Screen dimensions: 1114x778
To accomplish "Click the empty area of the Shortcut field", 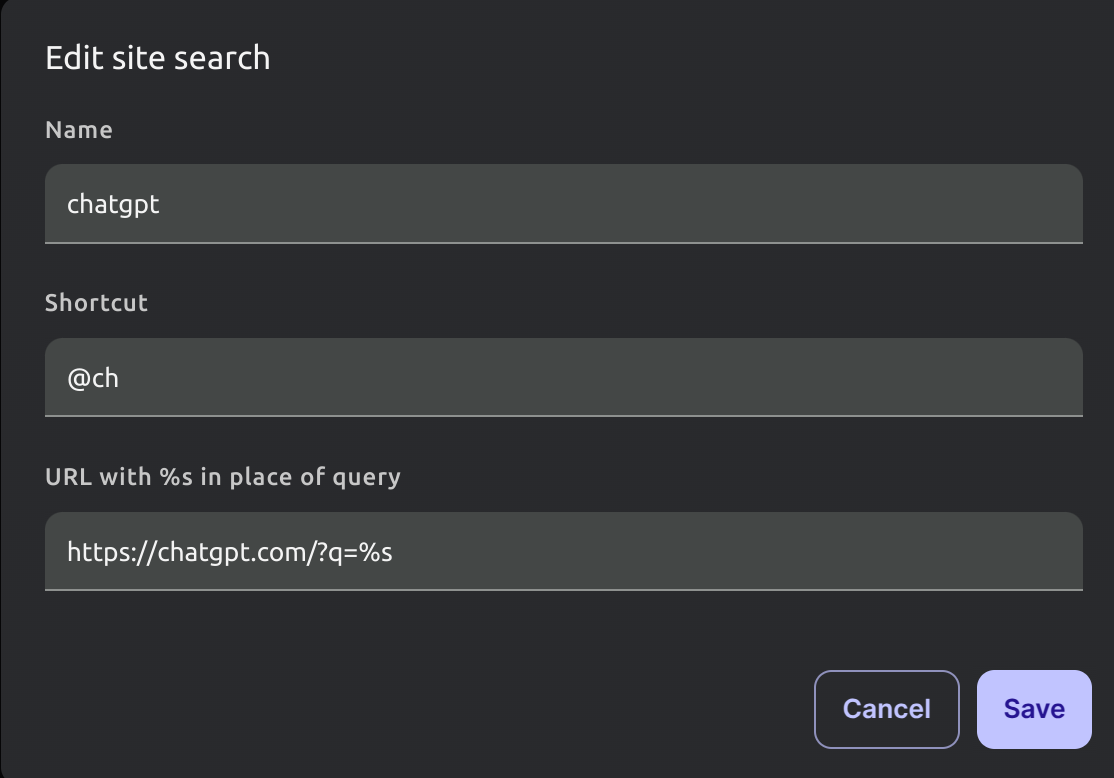I will point(700,378).
